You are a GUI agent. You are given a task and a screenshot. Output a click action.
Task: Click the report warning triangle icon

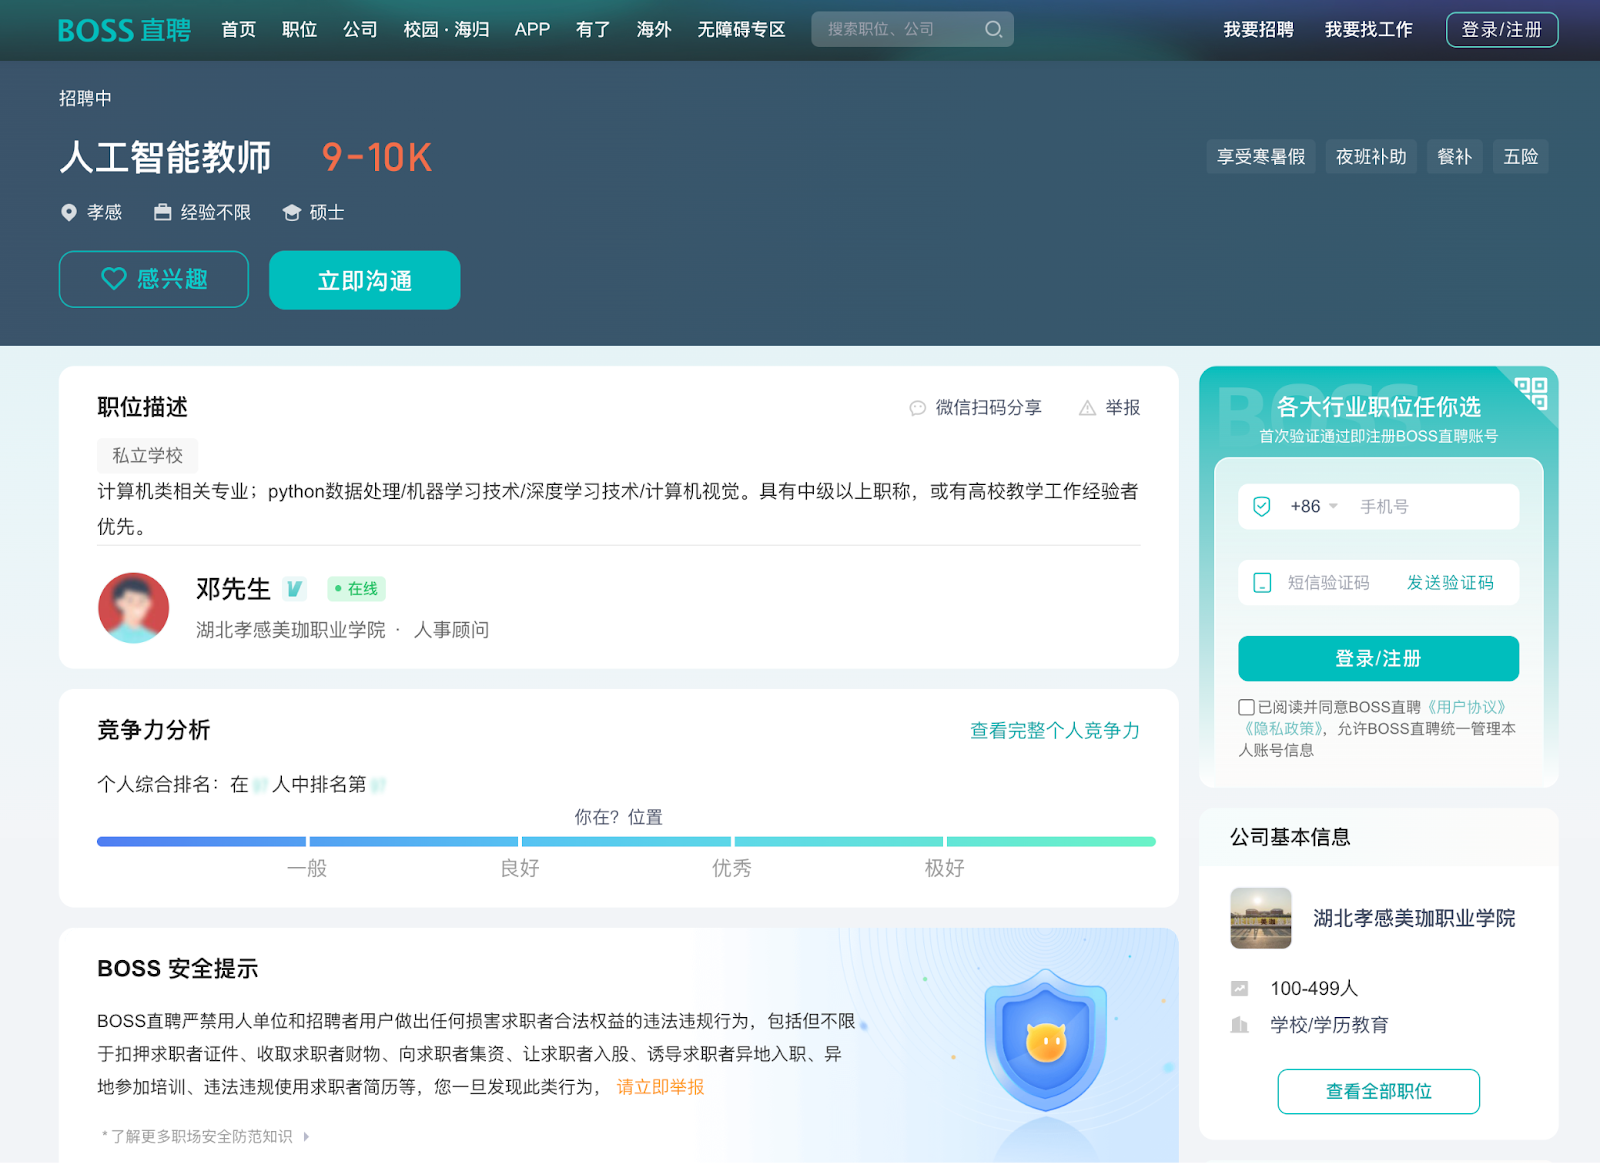(1087, 408)
